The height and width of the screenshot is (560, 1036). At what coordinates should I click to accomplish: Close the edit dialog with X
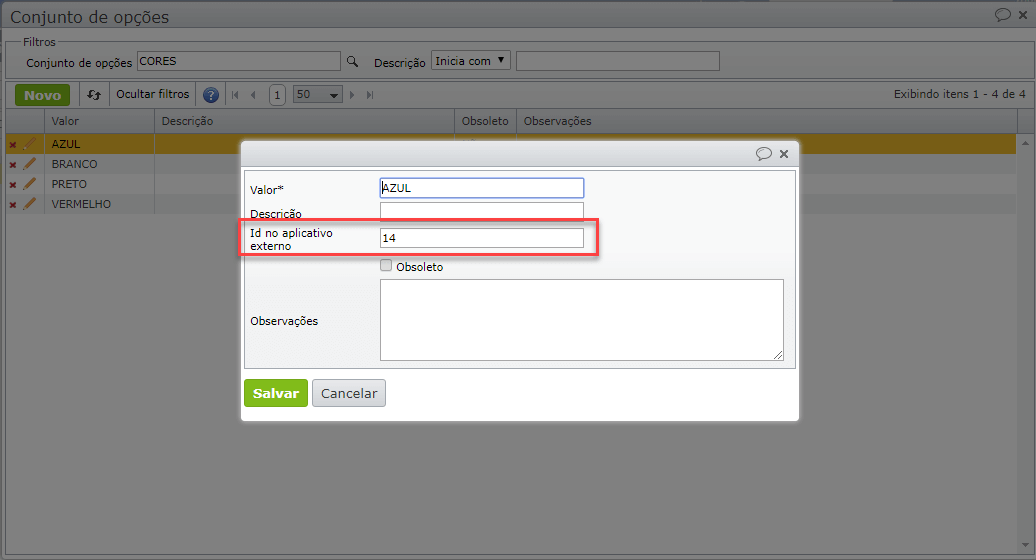[784, 154]
